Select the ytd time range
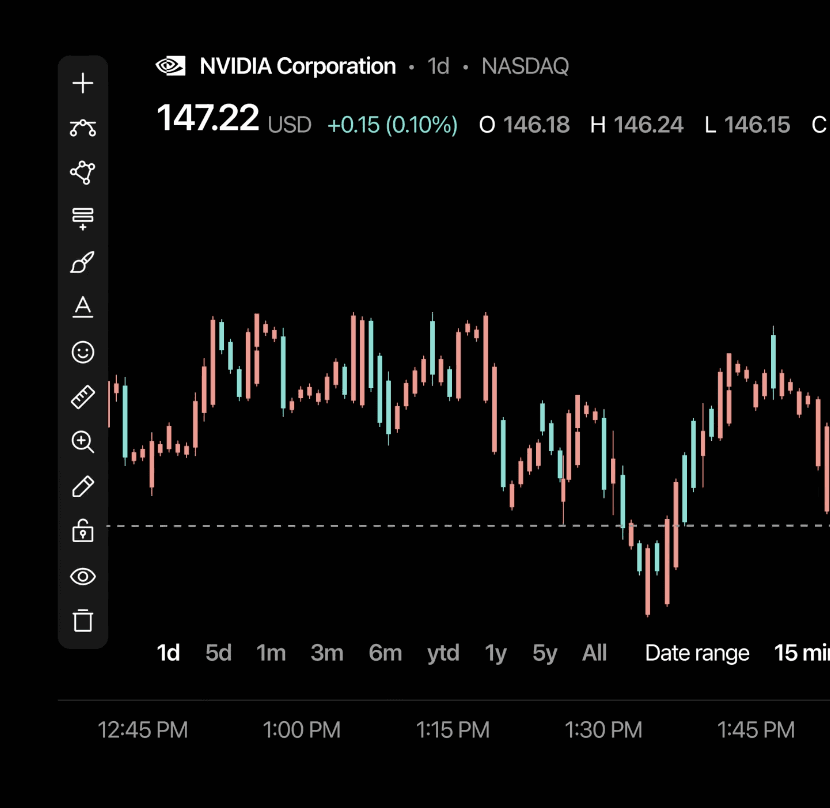 [443, 653]
